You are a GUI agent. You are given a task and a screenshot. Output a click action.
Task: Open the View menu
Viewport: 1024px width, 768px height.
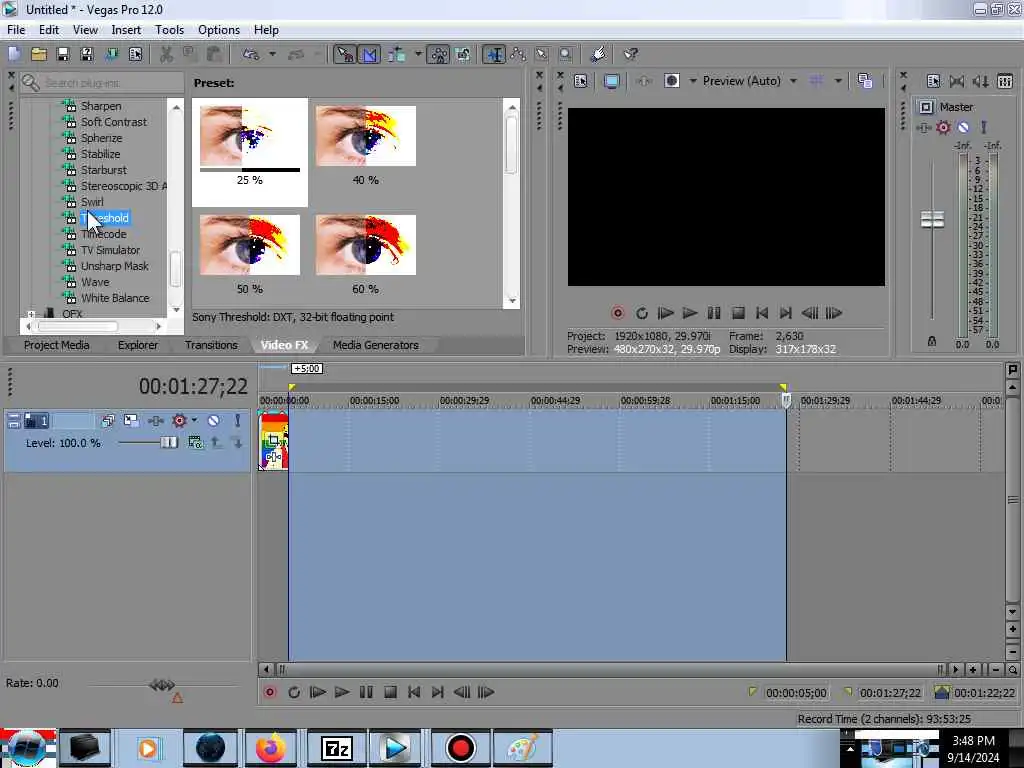coord(85,30)
